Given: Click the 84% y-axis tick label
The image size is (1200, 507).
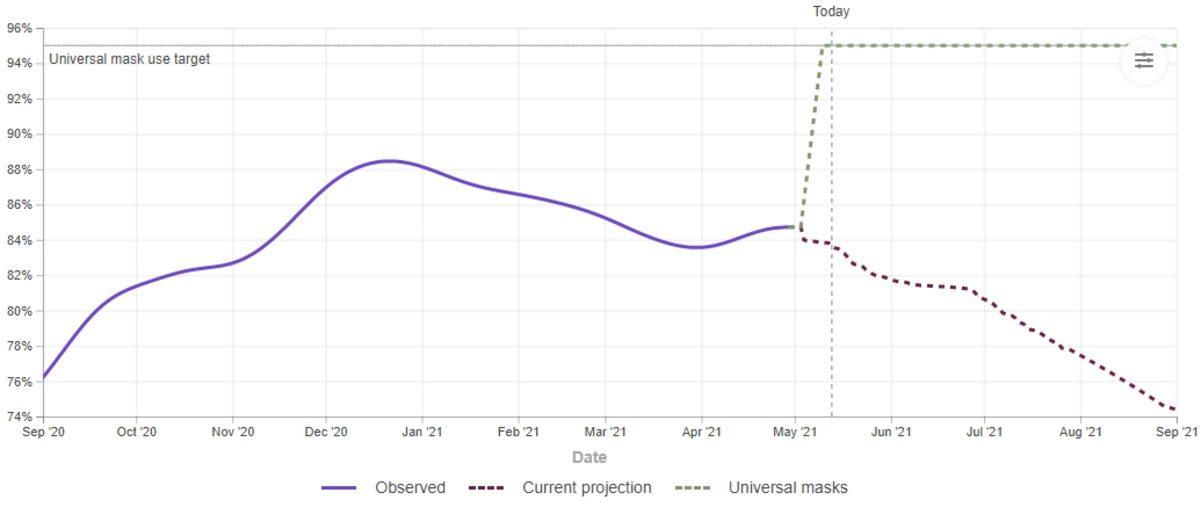Looking at the screenshot, I should [x=21, y=241].
